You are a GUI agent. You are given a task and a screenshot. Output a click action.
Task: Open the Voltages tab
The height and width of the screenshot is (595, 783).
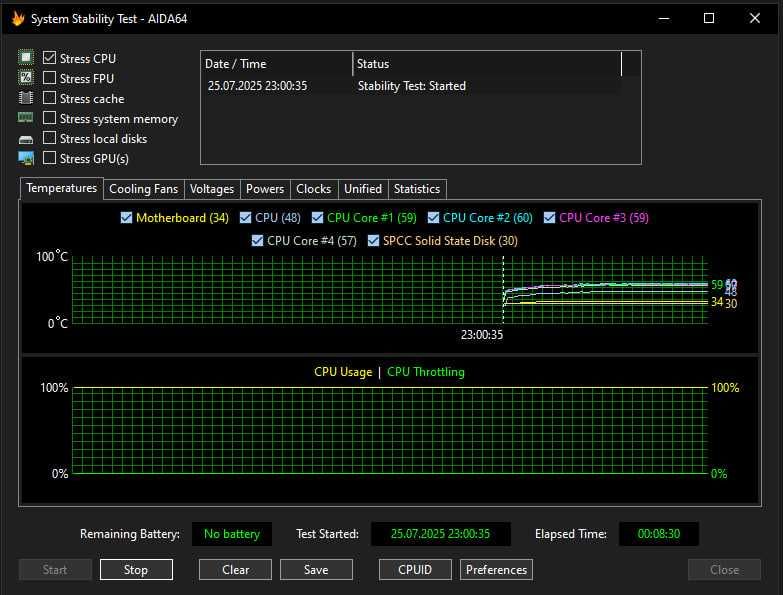click(212, 189)
